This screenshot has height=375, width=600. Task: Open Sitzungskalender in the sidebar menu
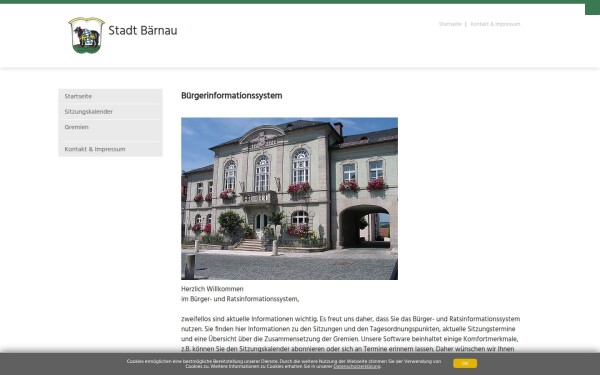(x=110, y=112)
